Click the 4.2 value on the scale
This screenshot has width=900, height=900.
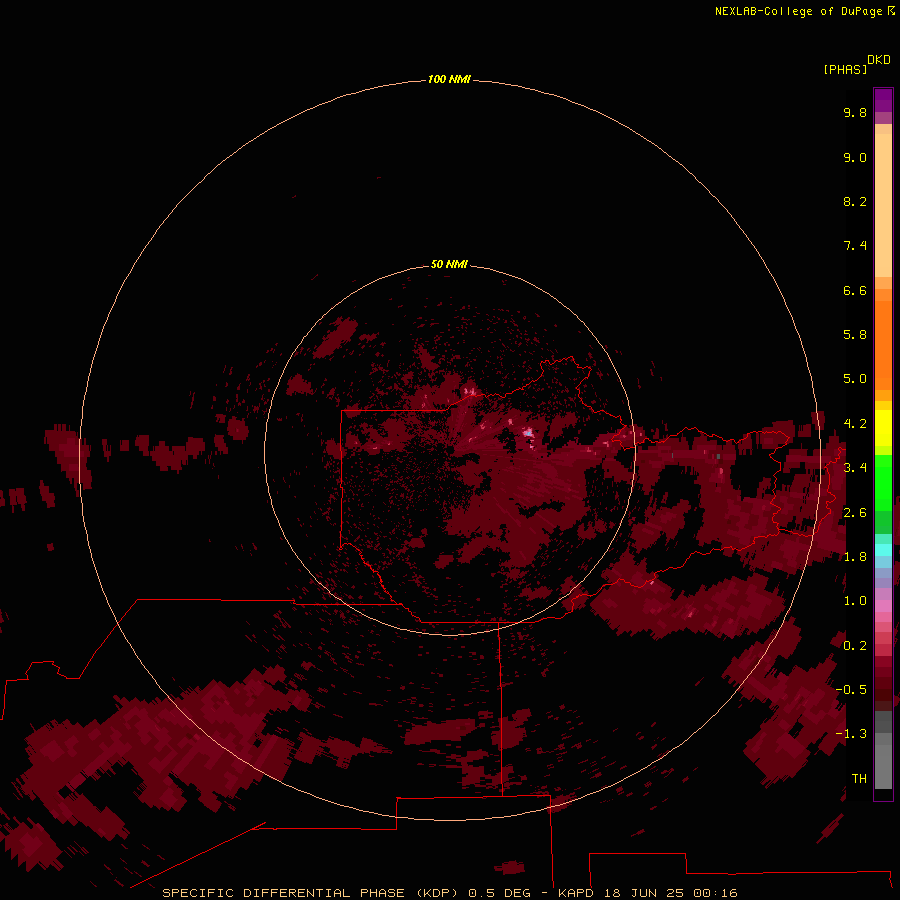(x=855, y=424)
